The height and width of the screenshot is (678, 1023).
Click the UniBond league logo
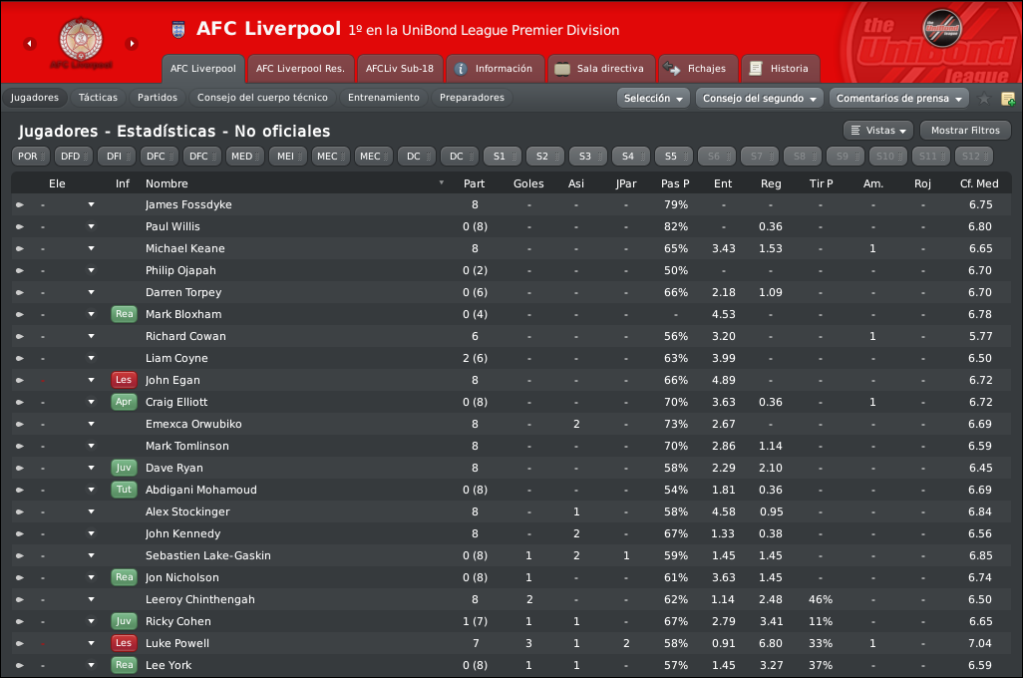click(x=941, y=28)
